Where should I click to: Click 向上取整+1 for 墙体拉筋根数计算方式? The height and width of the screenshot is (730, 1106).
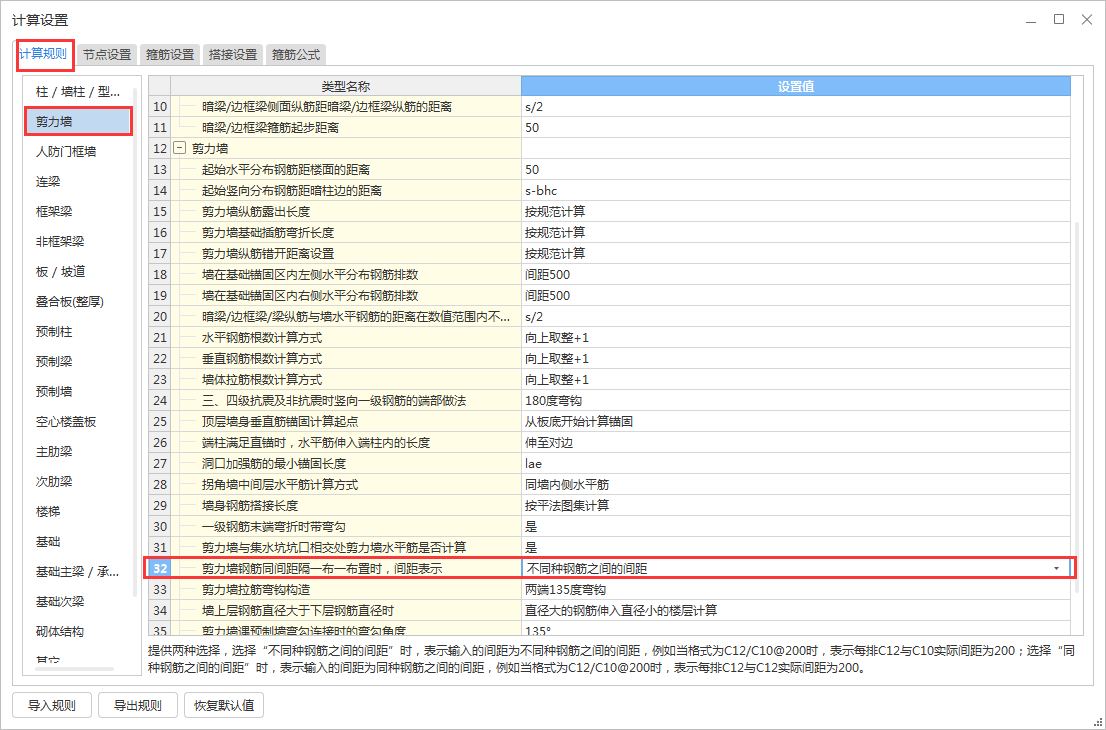796,379
